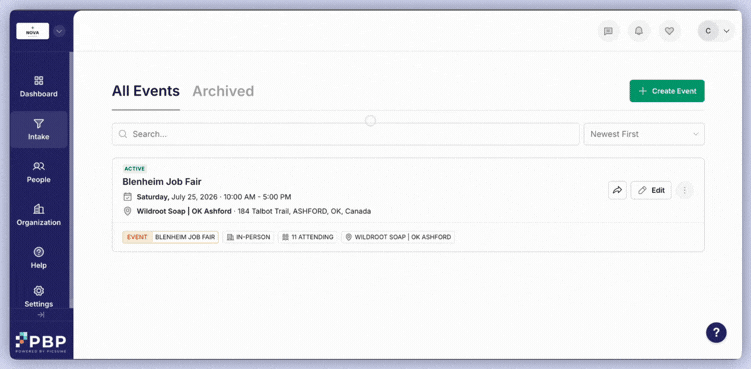This screenshot has width=751, height=369.
Task: Click the EVENT Blenheim Job Fair tag
Action: coord(171,237)
